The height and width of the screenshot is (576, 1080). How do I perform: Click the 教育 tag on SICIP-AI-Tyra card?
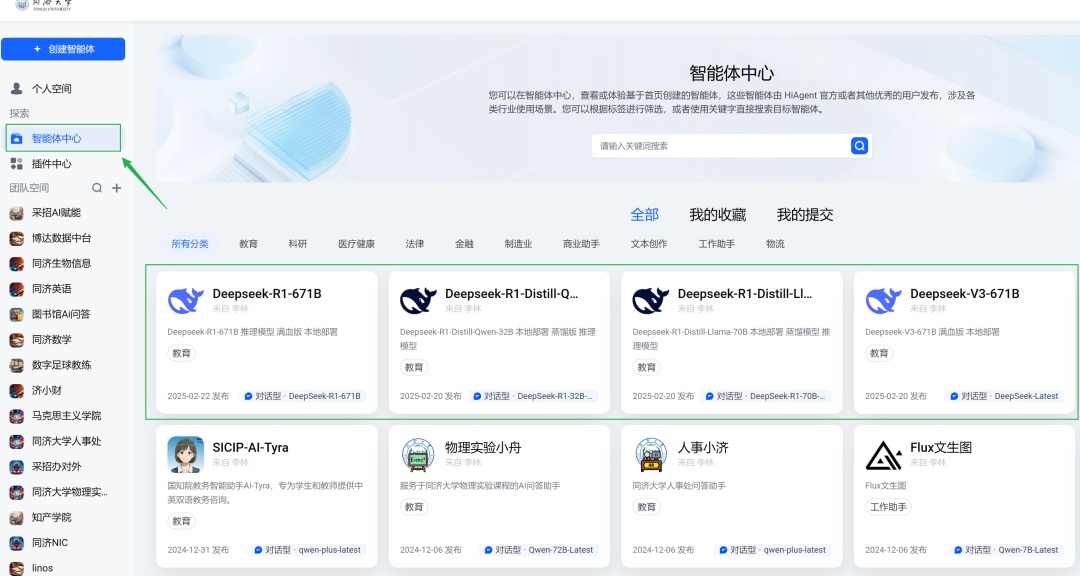click(x=181, y=522)
